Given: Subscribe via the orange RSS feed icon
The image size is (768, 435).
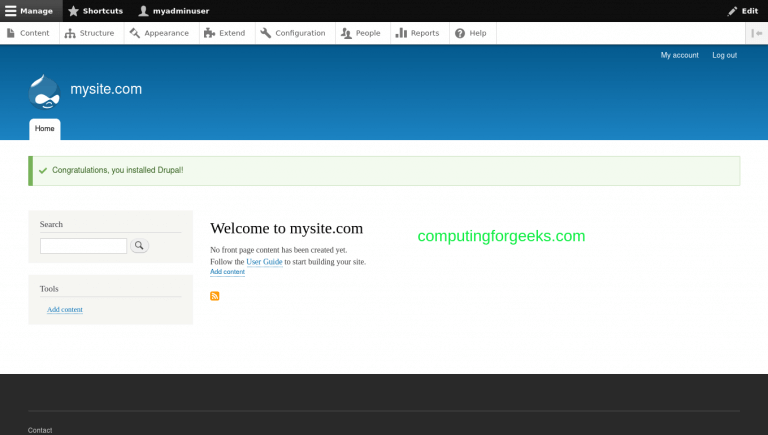Looking at the screenshot, I should pos(215,296).
